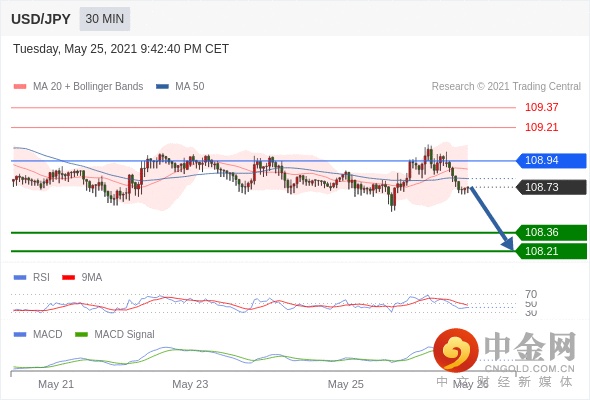The height and width of the screenshot is (400, 590).
Task: Click the Research © 2021 Trading Central credit
Action: 506,87
